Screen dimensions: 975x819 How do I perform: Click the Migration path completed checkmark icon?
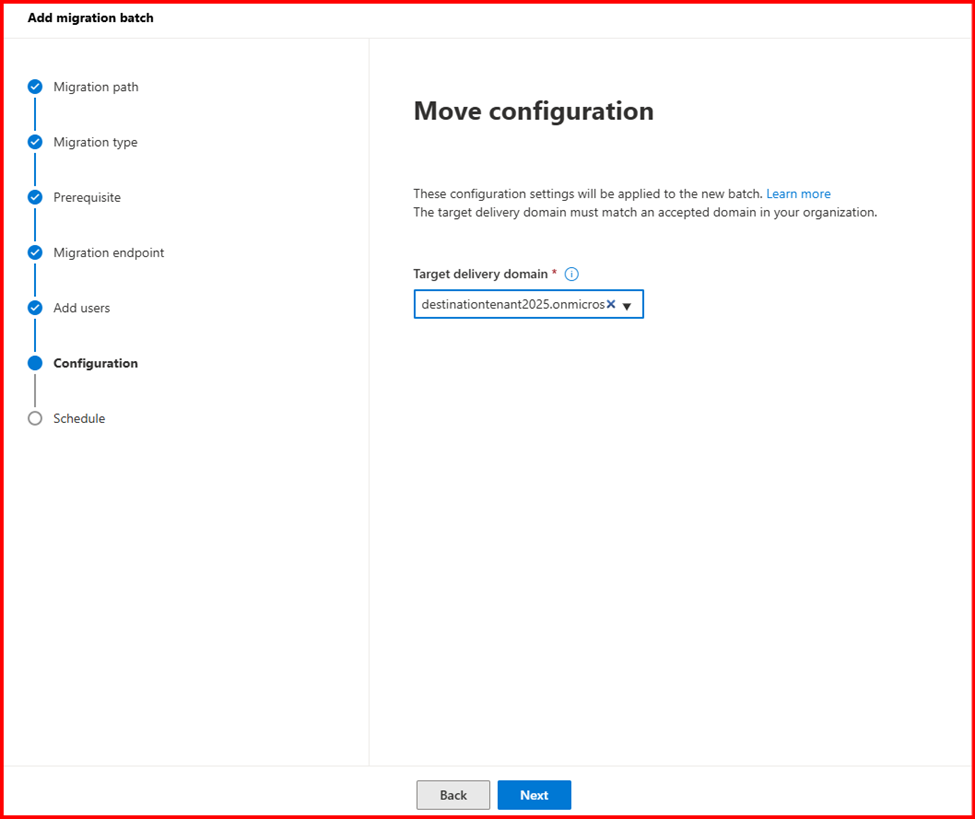(x=35, y=87)
